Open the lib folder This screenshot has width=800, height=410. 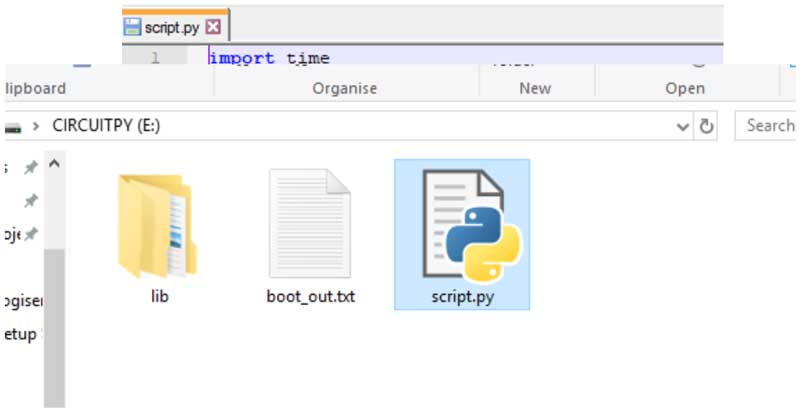(158, 226)
